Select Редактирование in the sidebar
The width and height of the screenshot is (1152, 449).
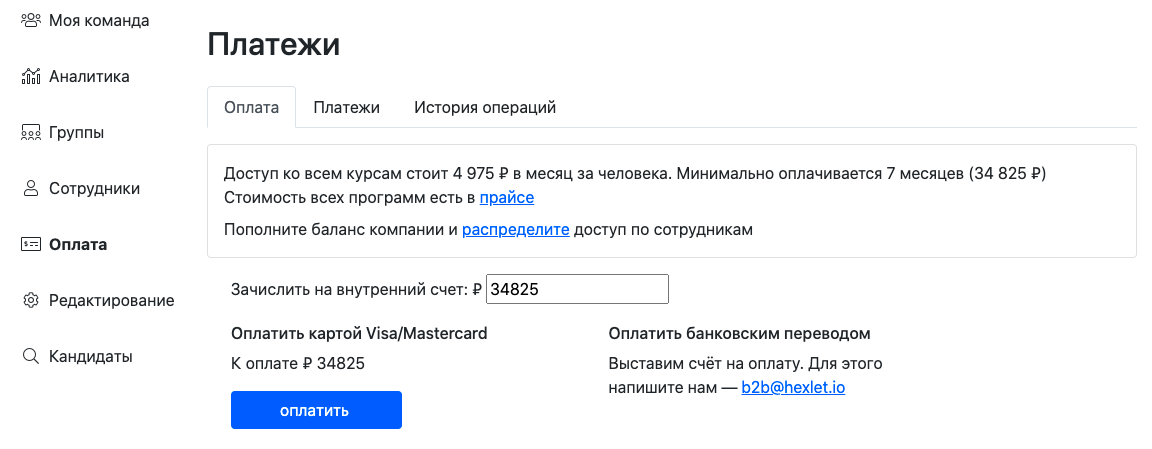point(111,300)
